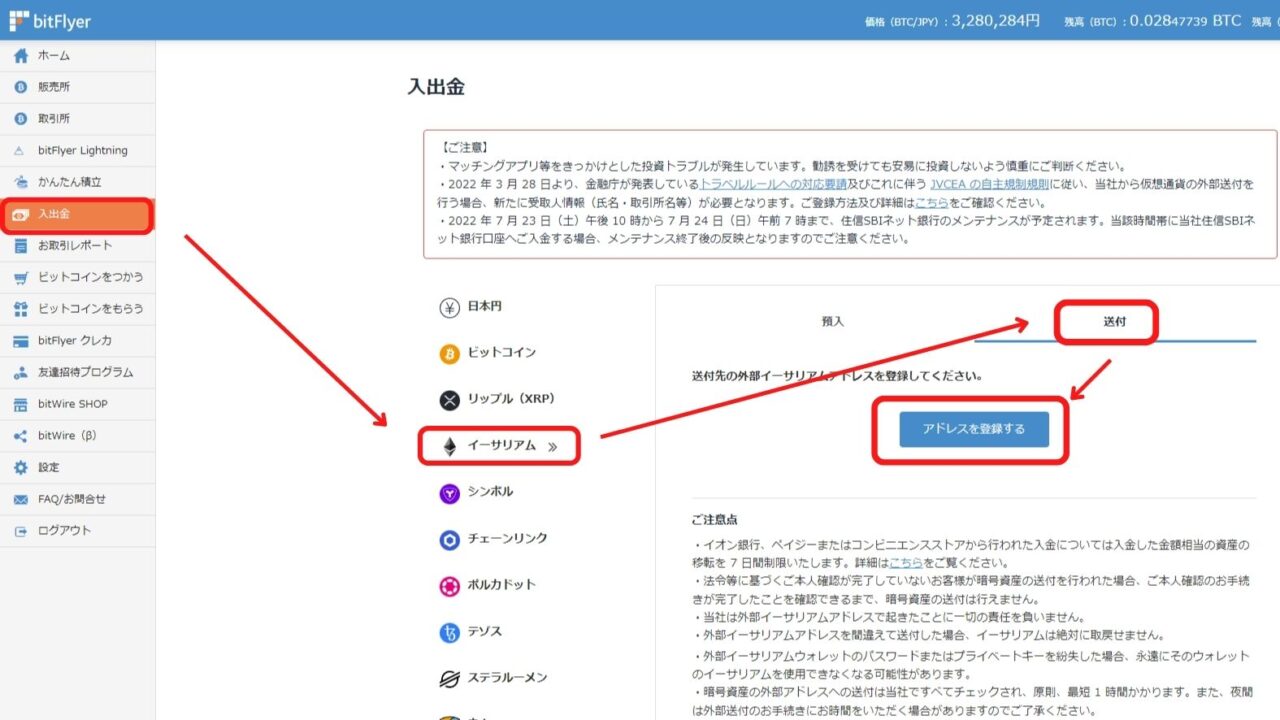Click the bitWire (β) share icon

tap(20, 436)
